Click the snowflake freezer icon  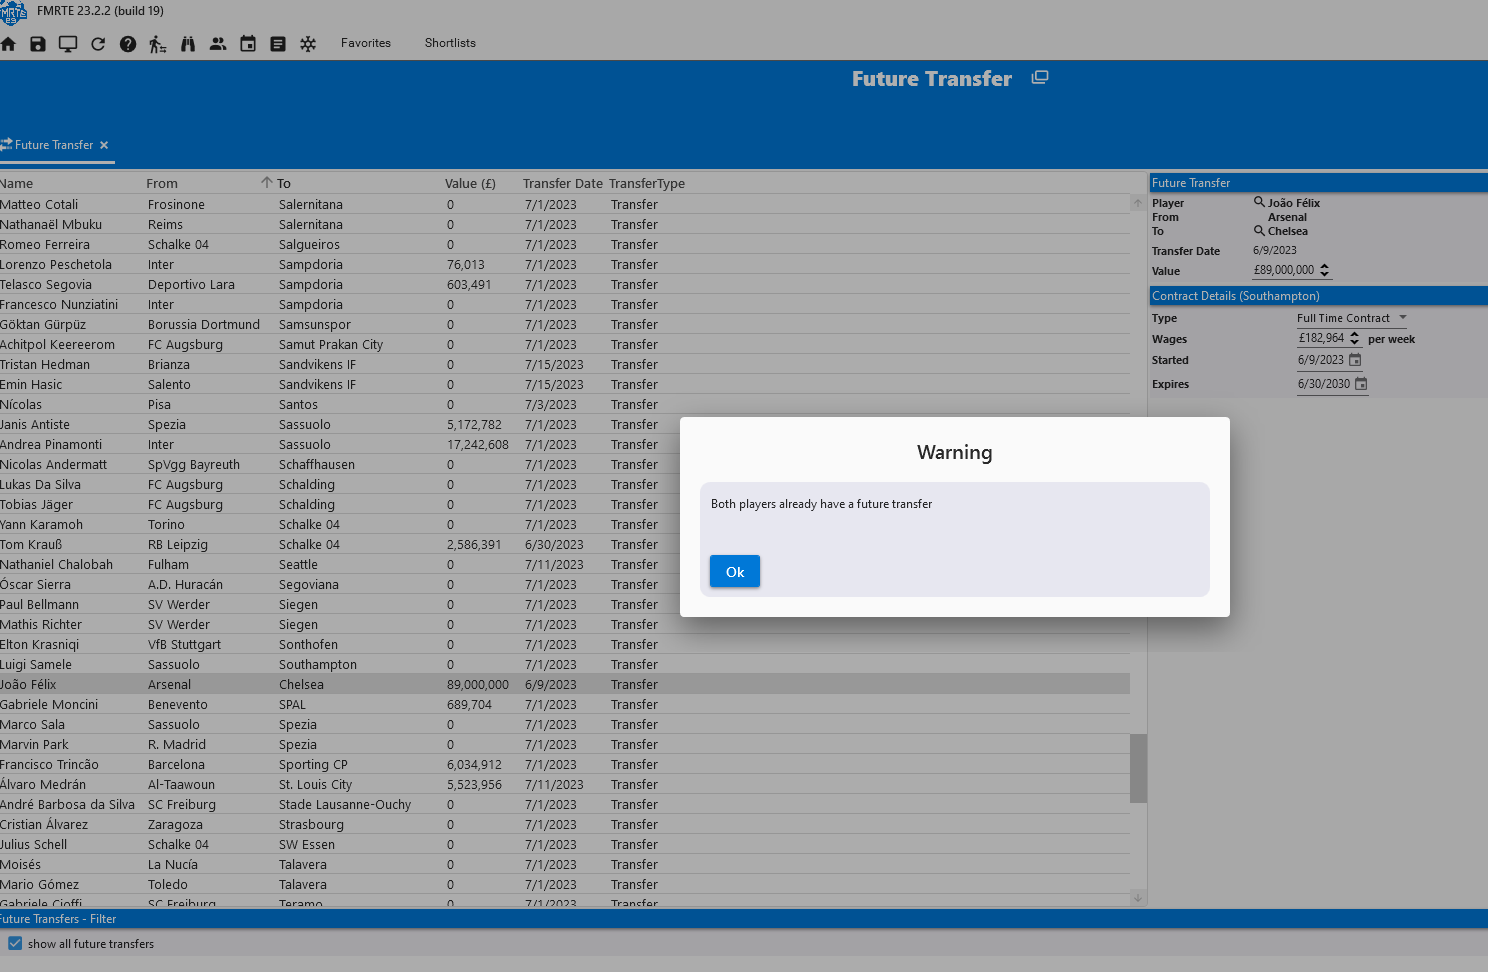pyautogui.click(x=308, y=44)
